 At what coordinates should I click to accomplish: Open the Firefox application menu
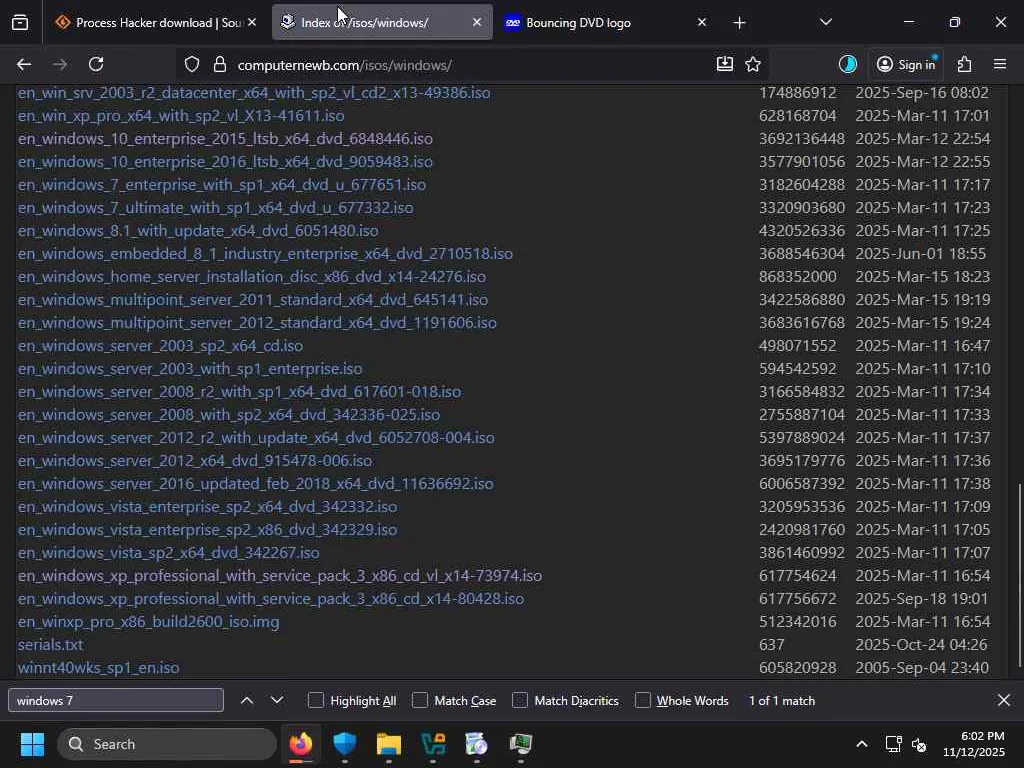click(1000, 64)
